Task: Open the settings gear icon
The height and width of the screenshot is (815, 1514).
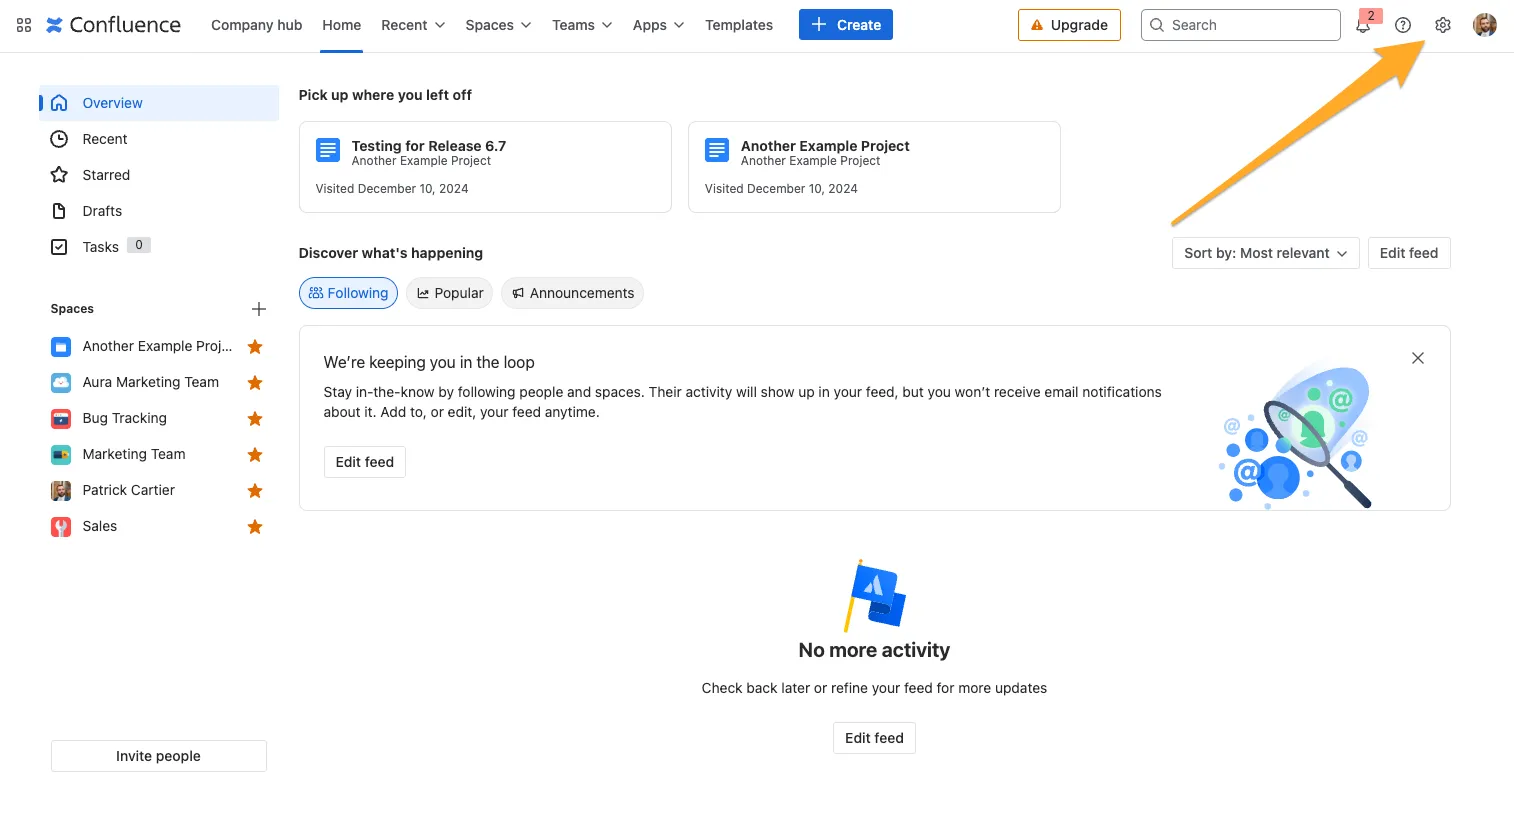Action: 1442,25
